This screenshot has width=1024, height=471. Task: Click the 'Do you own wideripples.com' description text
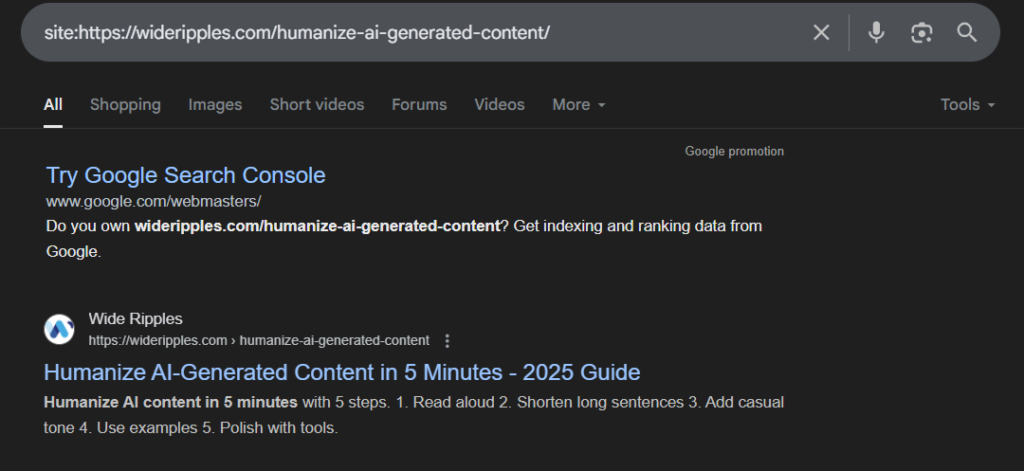[x=404, y=238]
